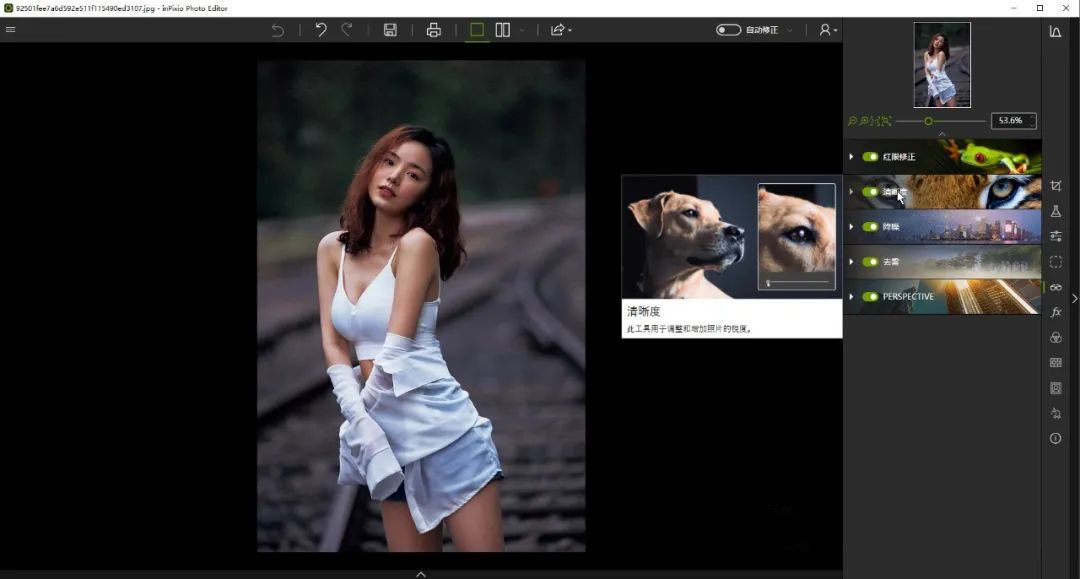Open the user account menu
The height and width of the screenshot is (579, 1080).
tap(827, 30)
